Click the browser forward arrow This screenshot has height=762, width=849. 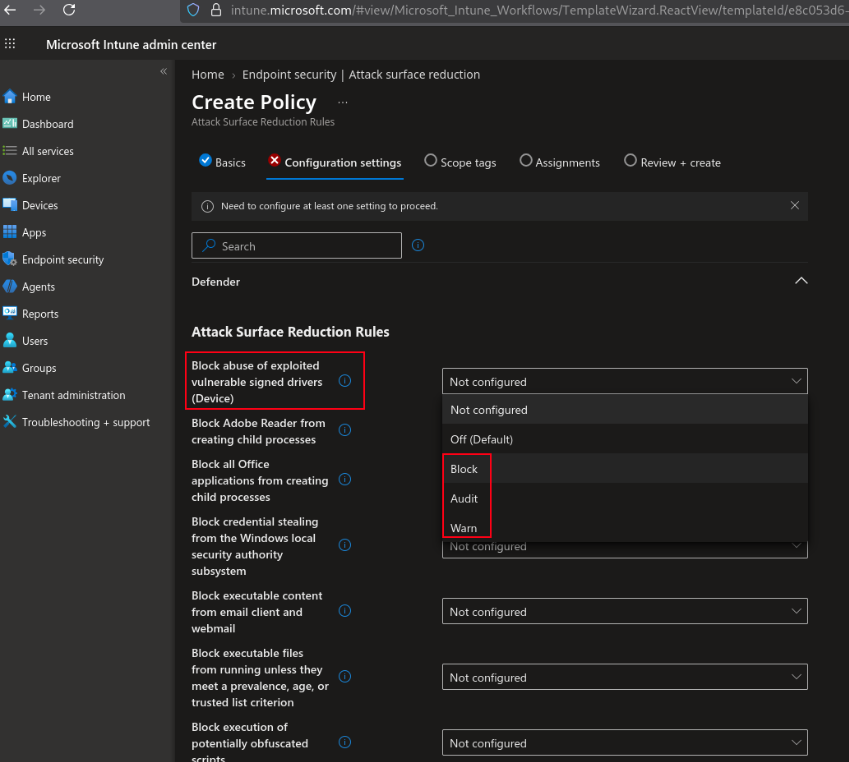(39, 10)
